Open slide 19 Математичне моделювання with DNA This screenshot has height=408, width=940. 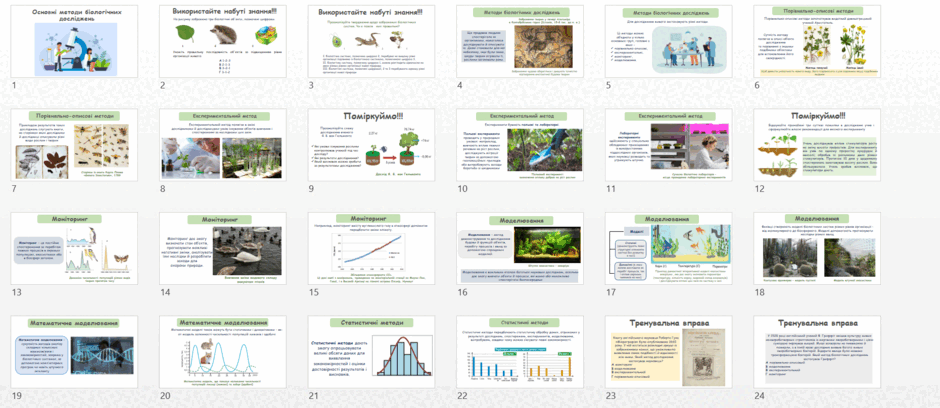click(74, 352)
